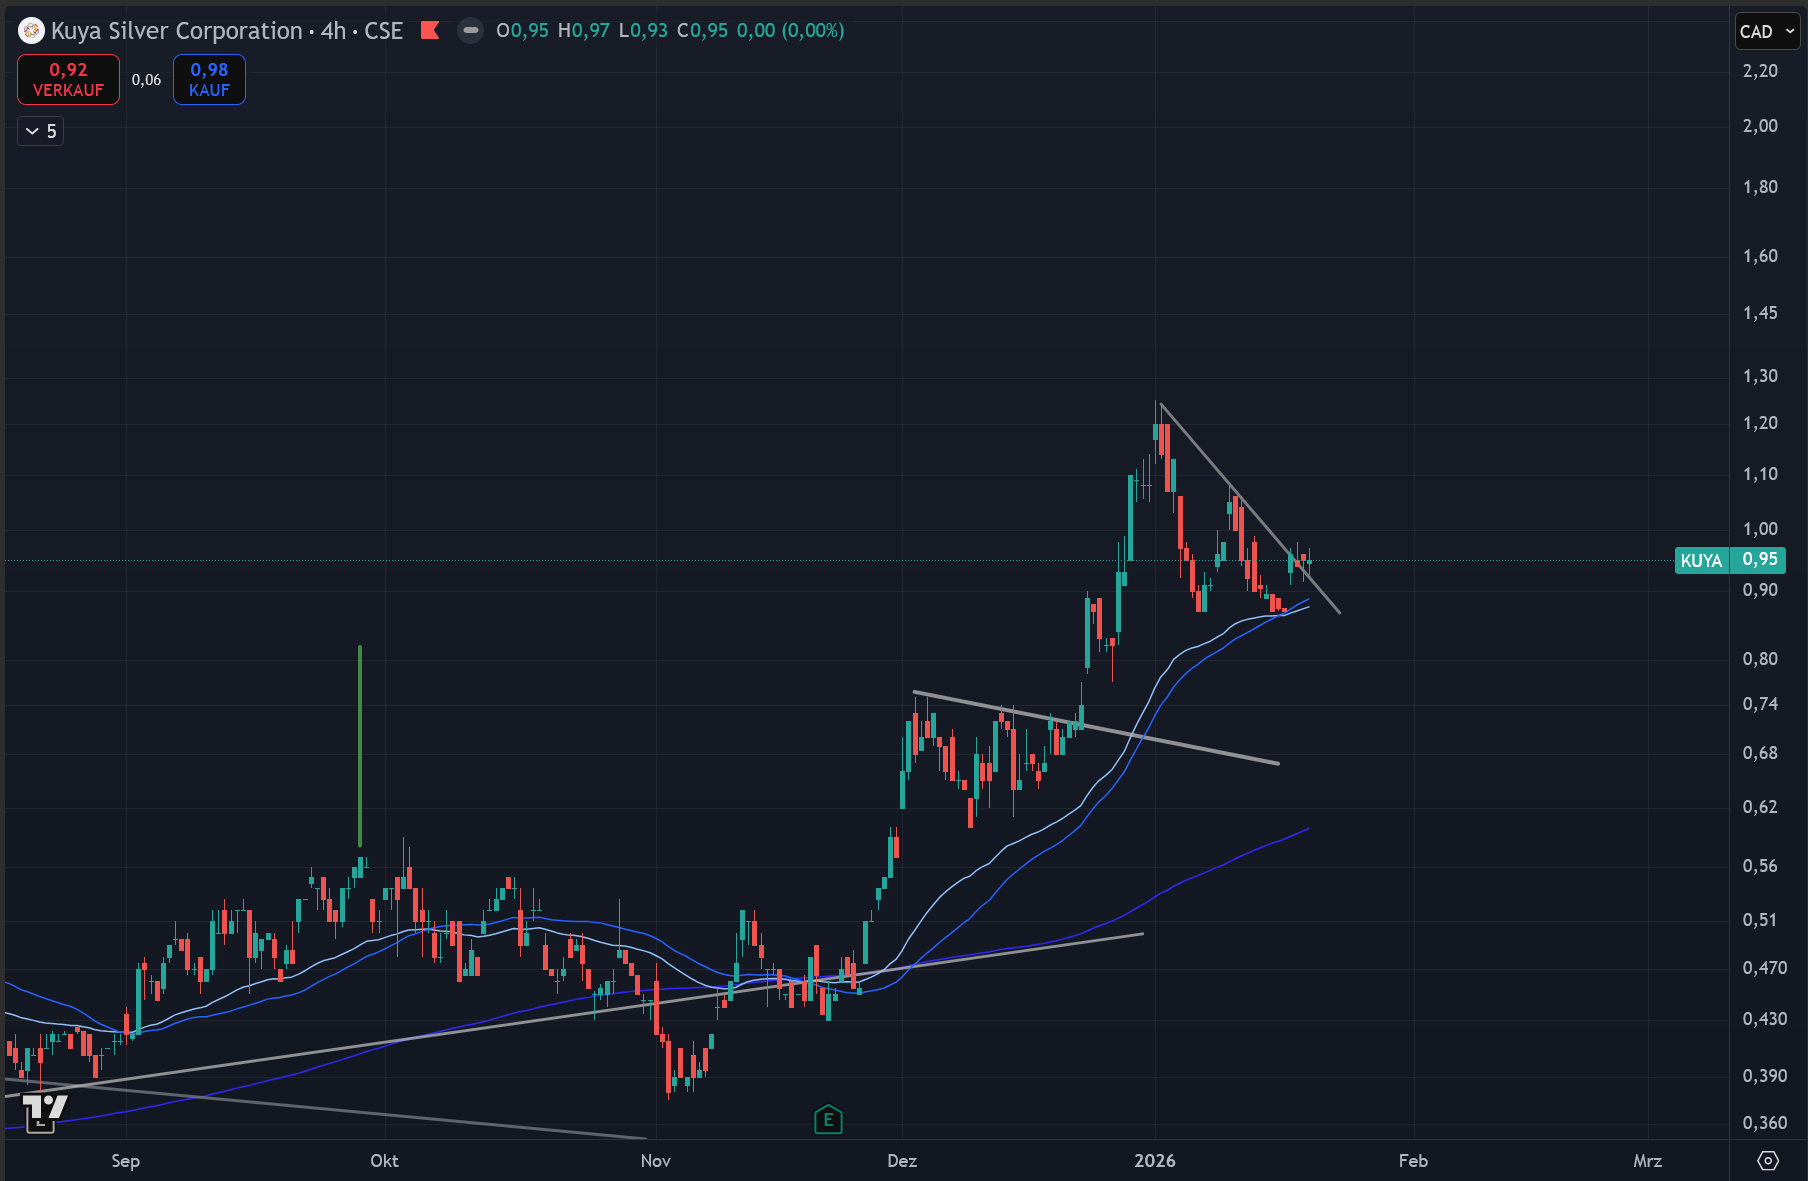
Task: Collapse the indicator legend showing 5
Action: (41, 131)
